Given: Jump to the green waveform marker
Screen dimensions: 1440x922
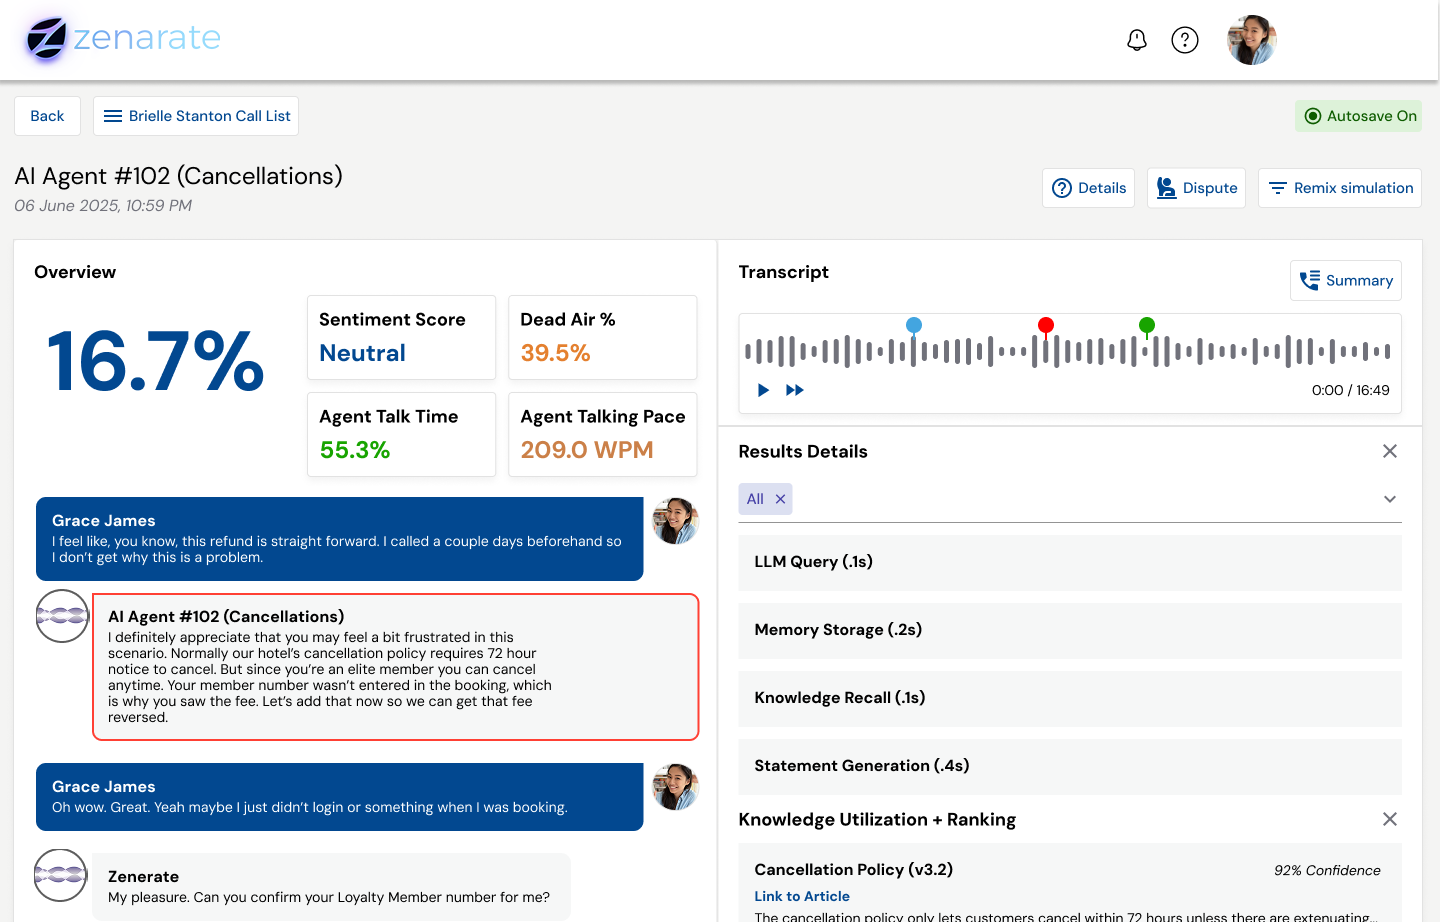Looking at the screenshot, I should 1147,326.
